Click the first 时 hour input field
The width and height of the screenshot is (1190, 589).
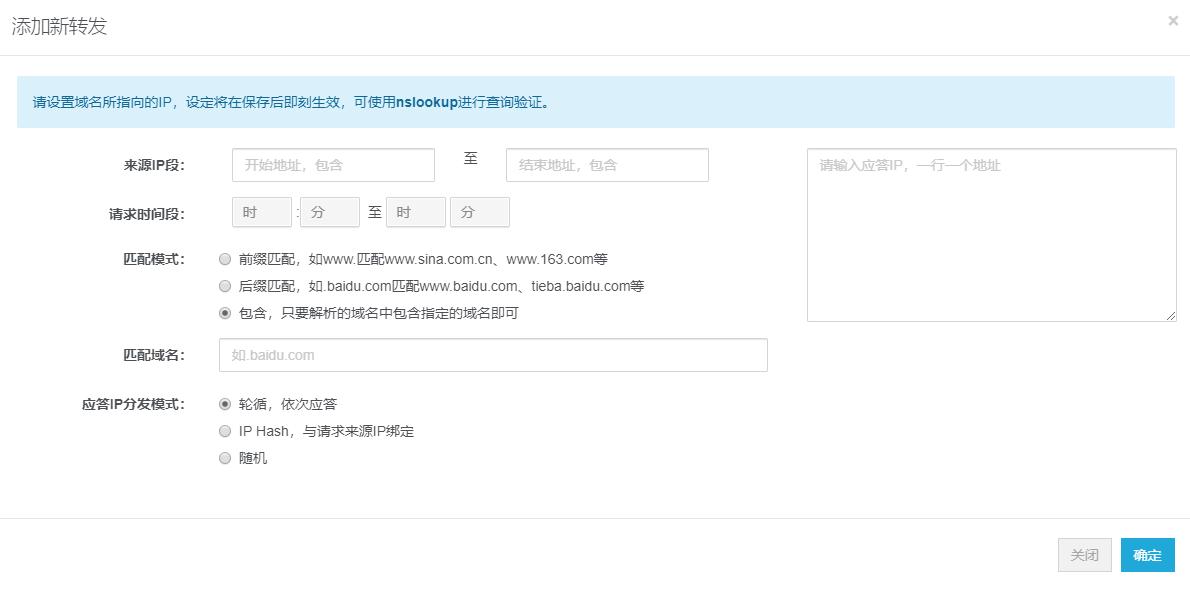(x=261, y=211)
